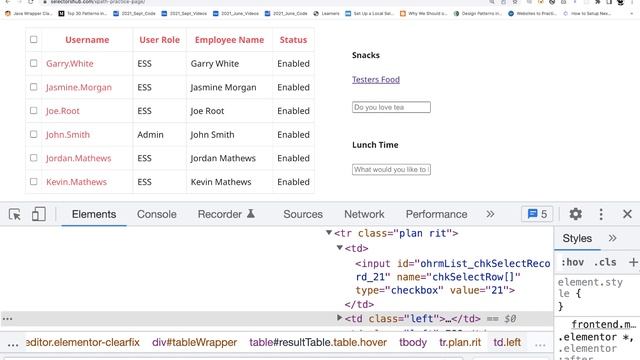The height and width of the screenshot is (360, 640).
Task: Check the Kevin.Mathews row checkbox
Action: tap(33, 181)
